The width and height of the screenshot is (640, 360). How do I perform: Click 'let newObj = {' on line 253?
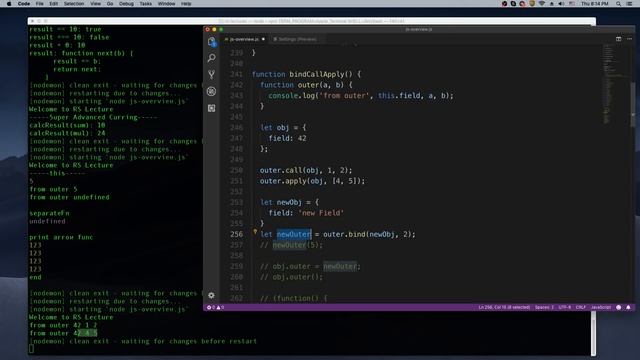(x=289, y=202)
